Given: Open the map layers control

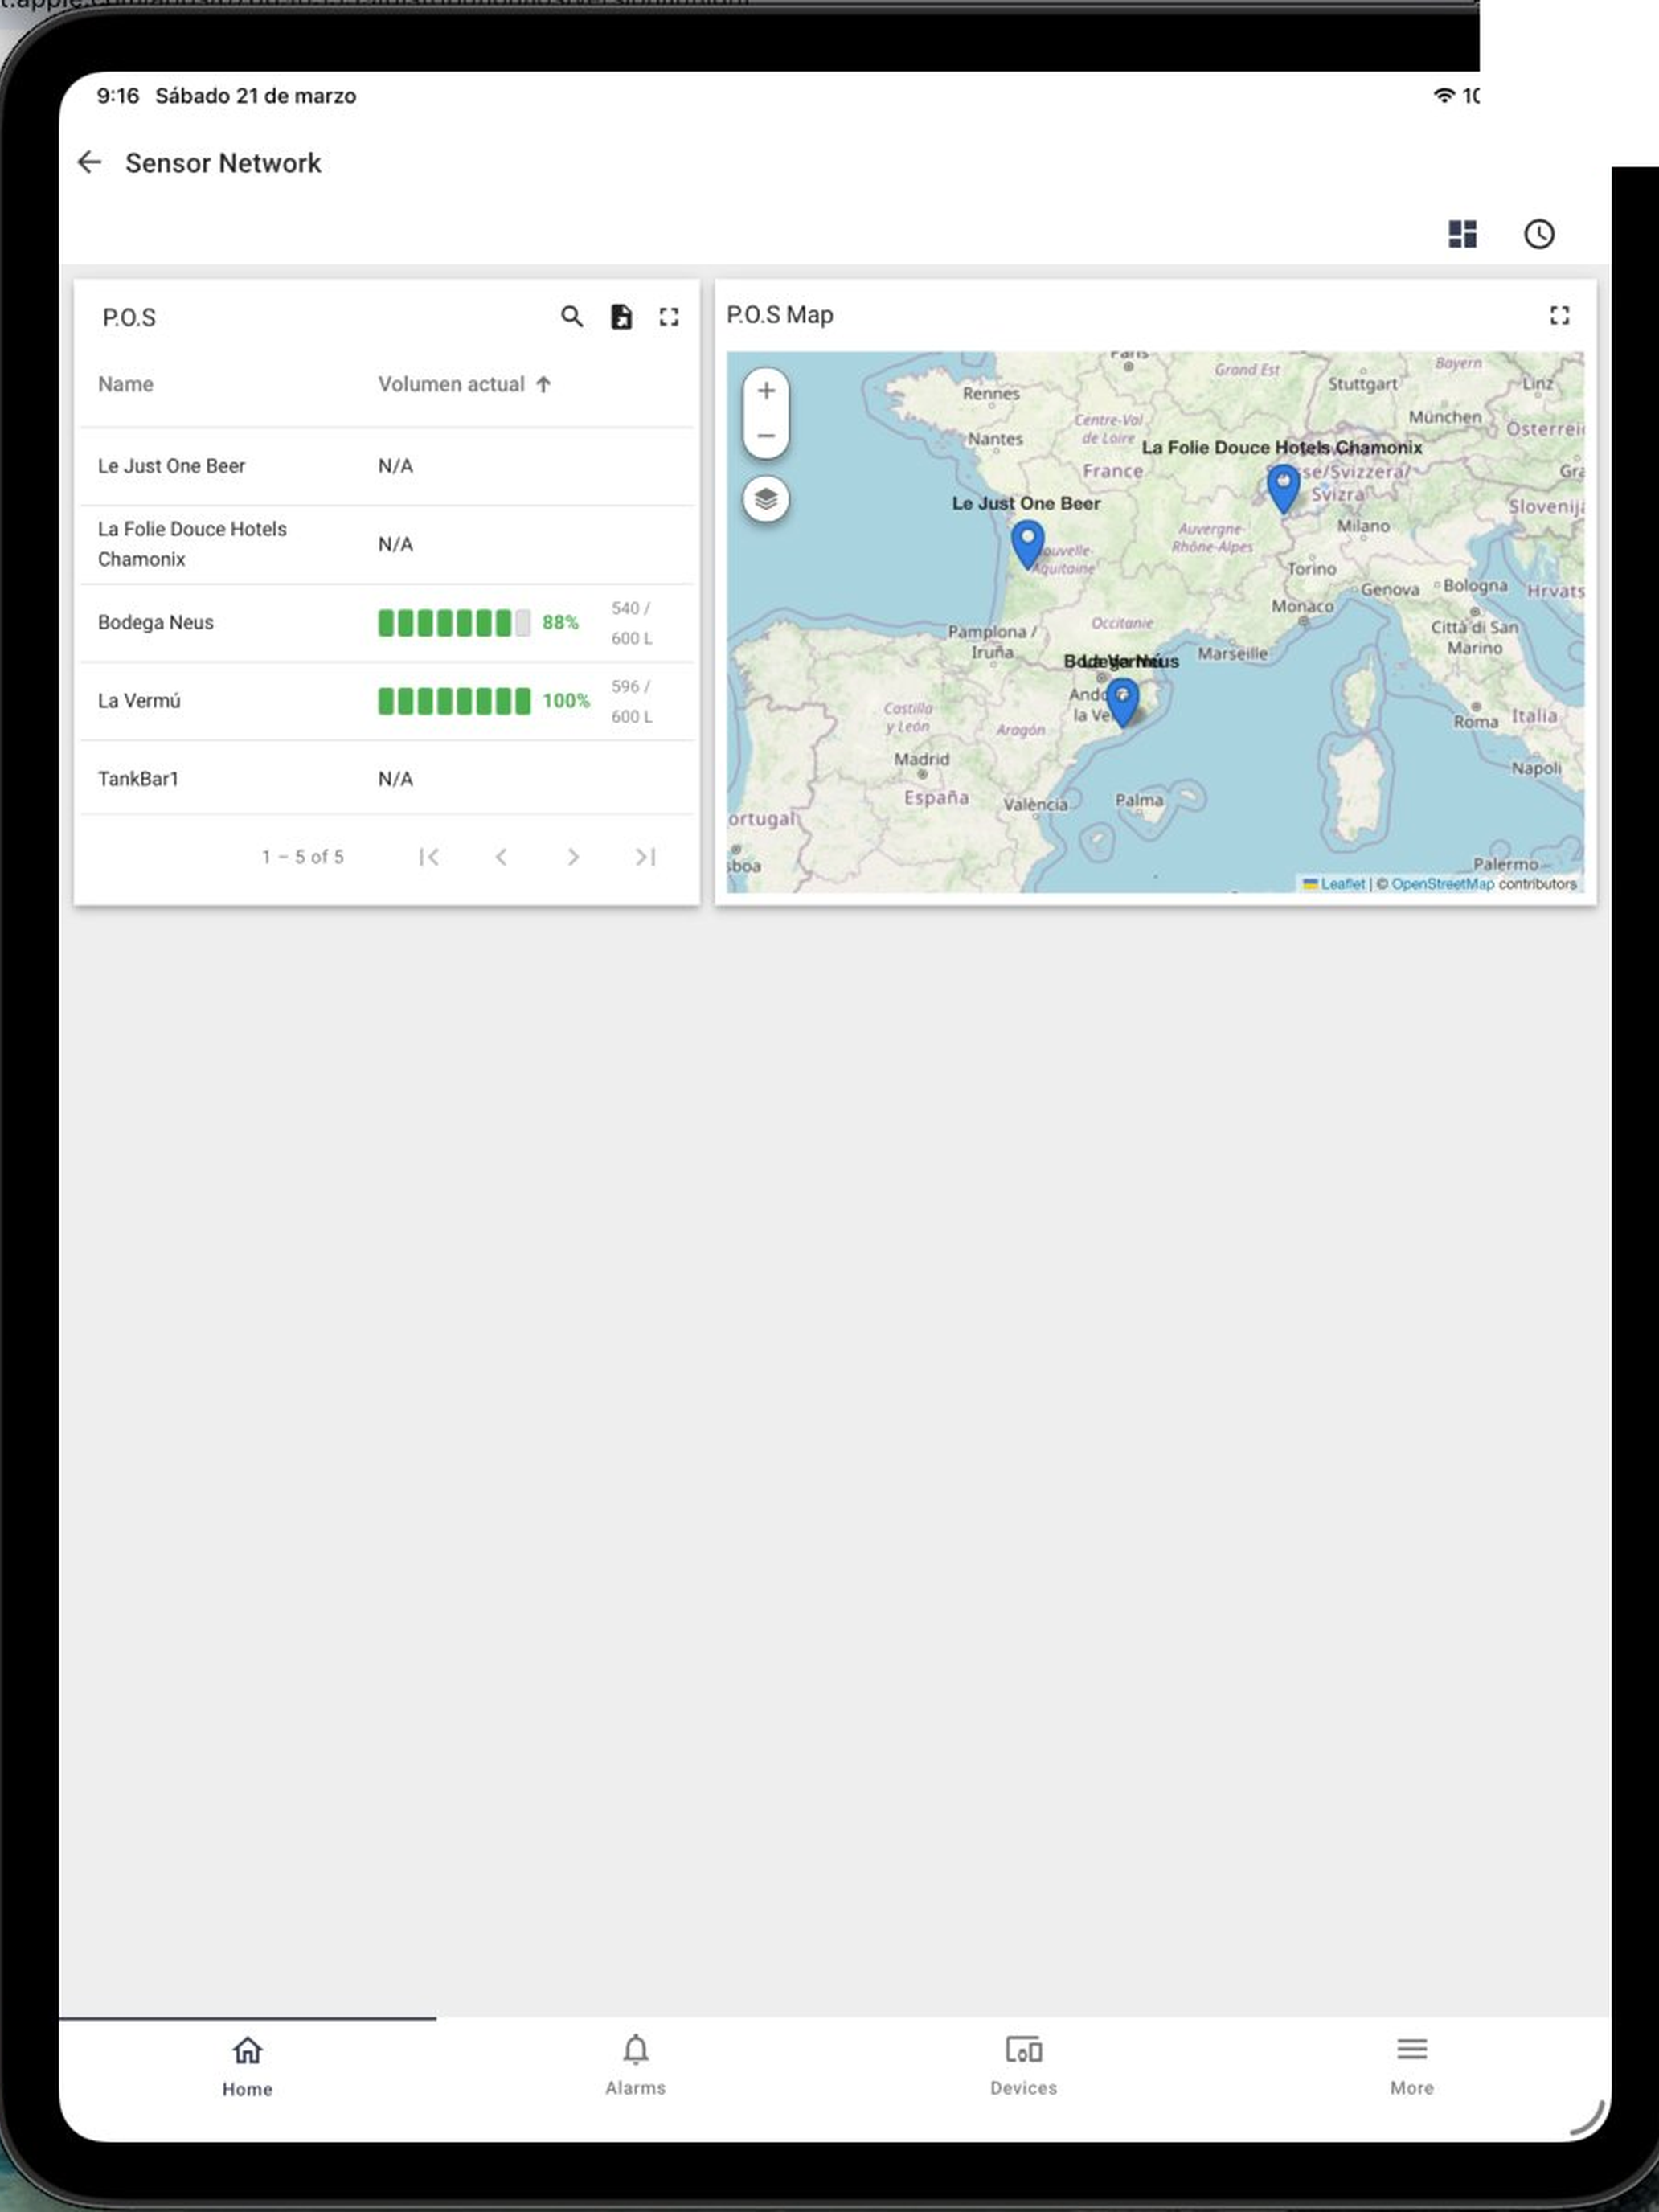Looking at the screenshot, I should [x=766, y=498].
